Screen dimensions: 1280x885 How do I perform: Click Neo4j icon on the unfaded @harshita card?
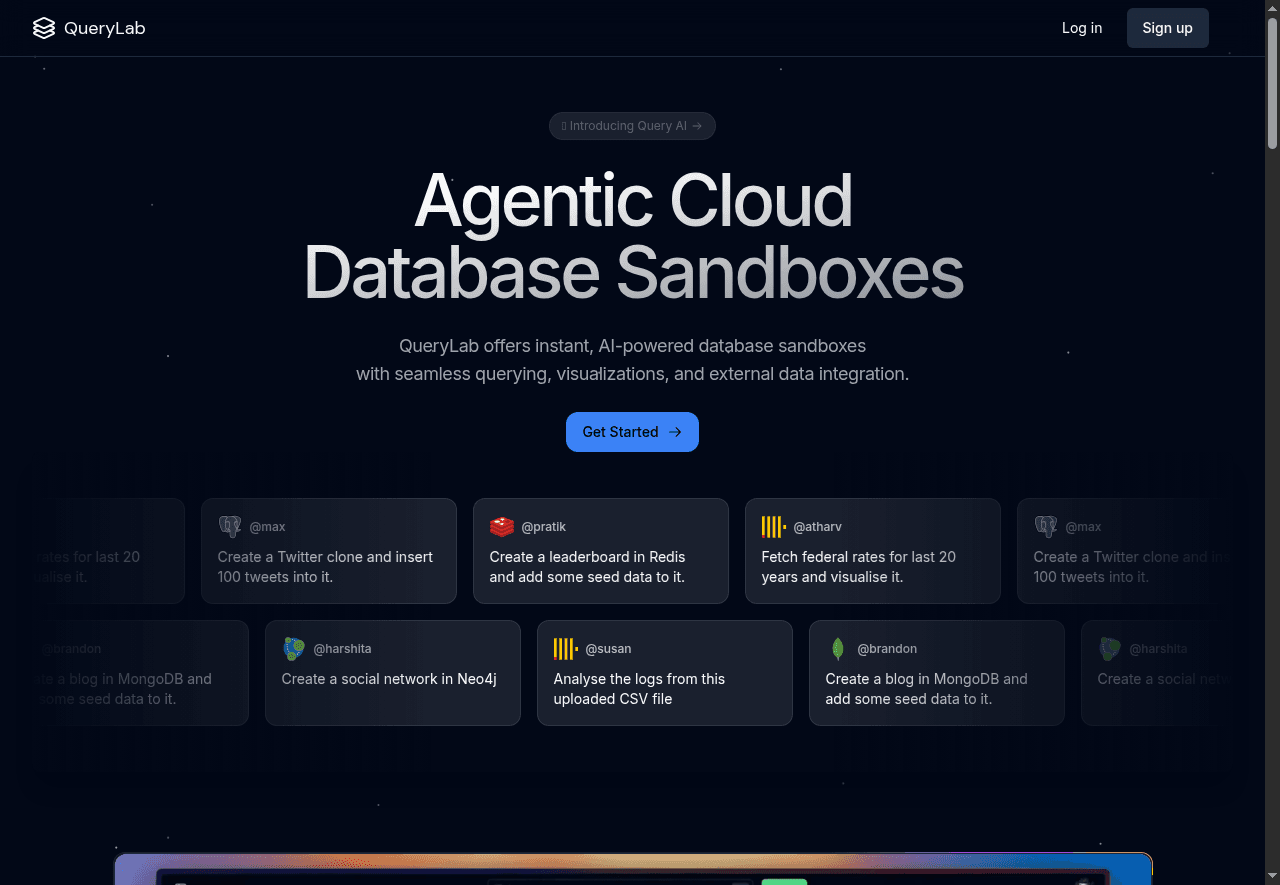coord(294,649)
